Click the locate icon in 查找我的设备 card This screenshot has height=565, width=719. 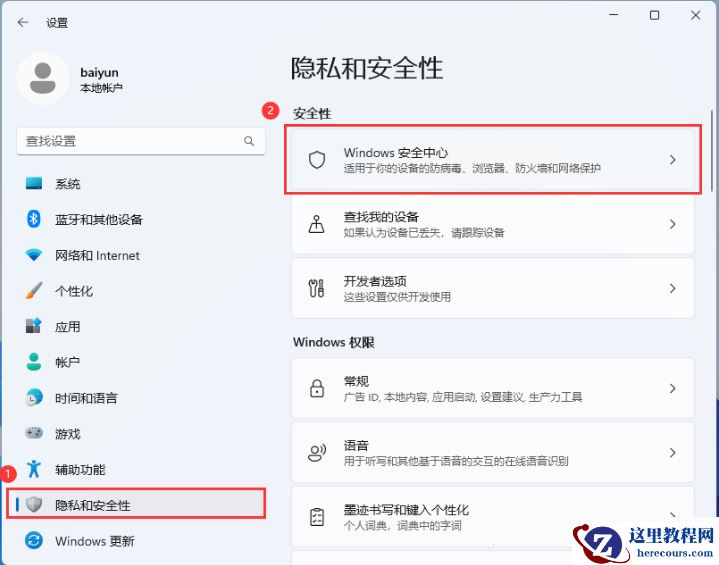click(x=317, y=224)
